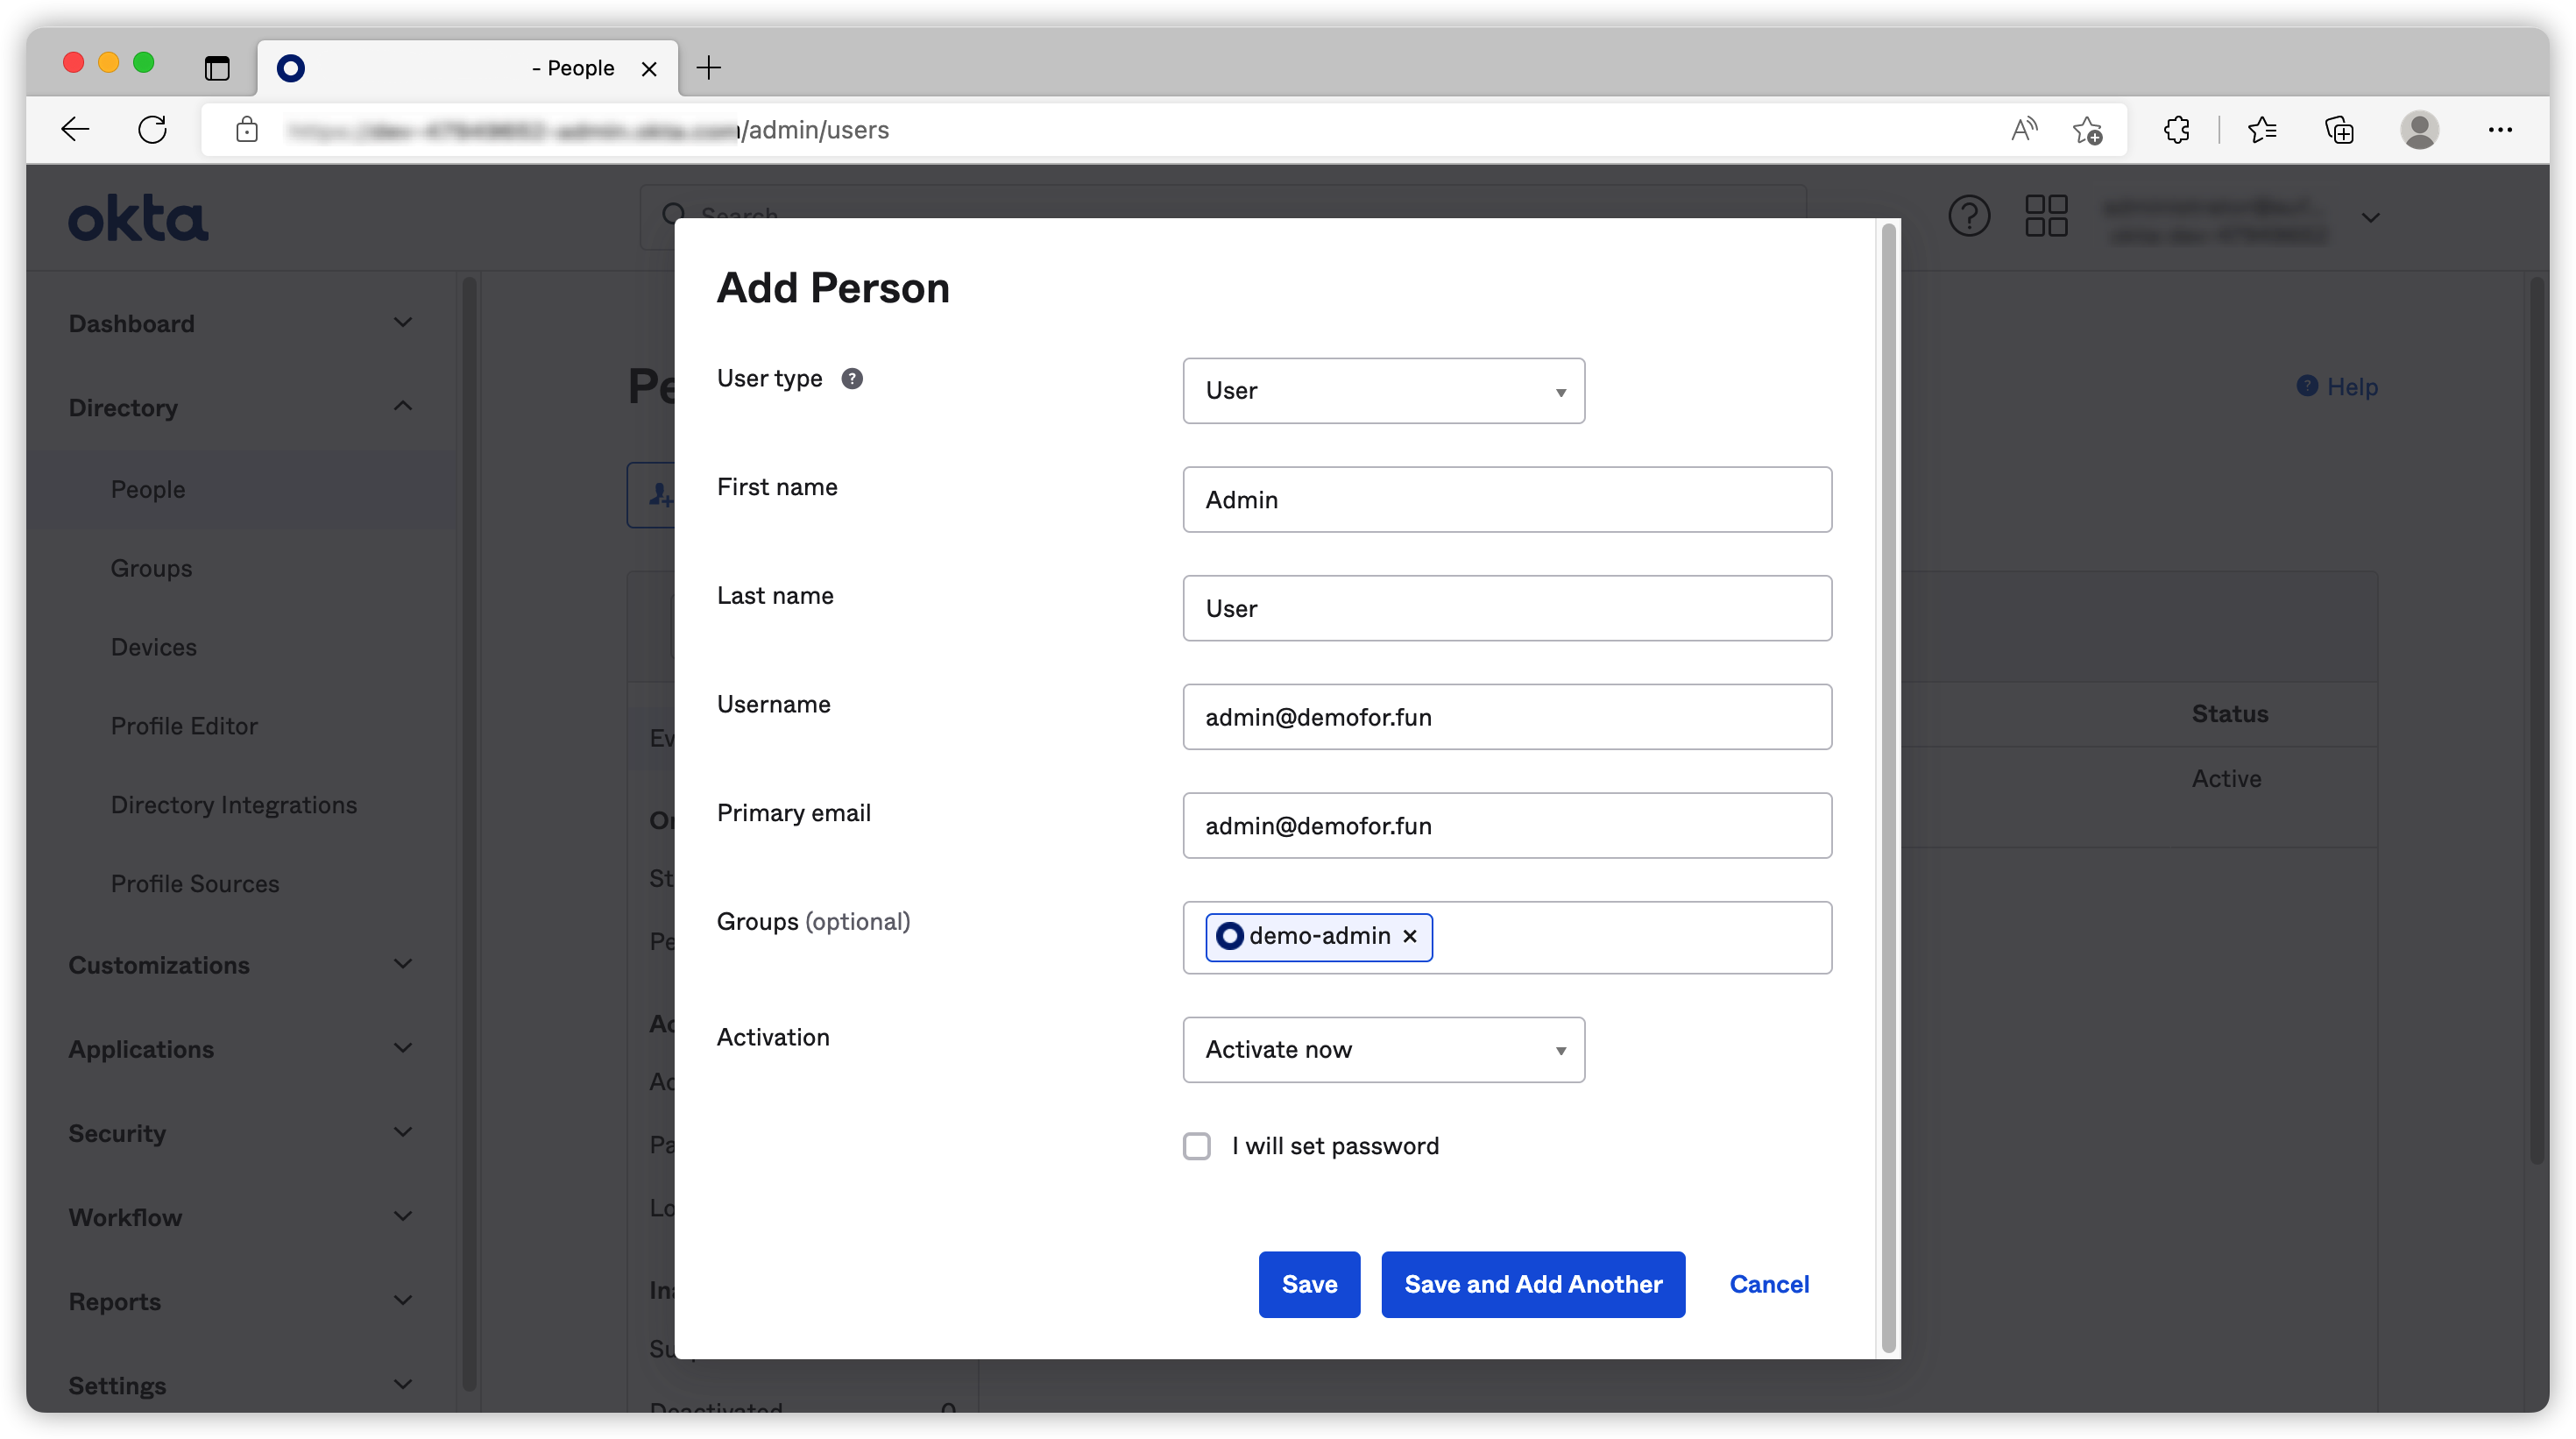Click the Save and Add Another button
Screen dimensions: 2576x1439
click(1532, 1284)
